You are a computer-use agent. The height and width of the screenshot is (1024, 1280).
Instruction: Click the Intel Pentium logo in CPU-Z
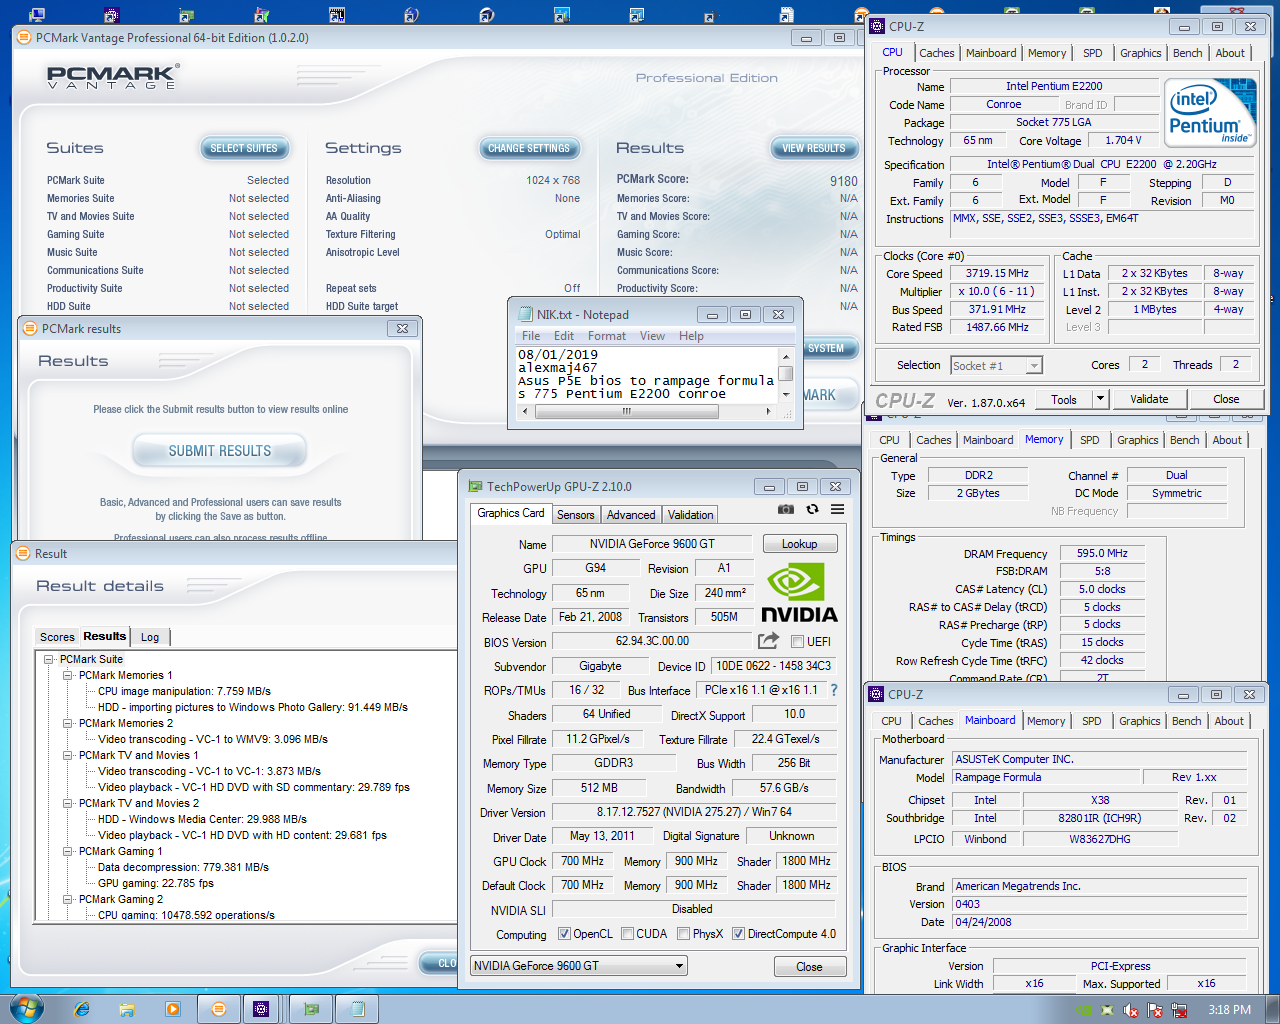[x=1210, y=114]
